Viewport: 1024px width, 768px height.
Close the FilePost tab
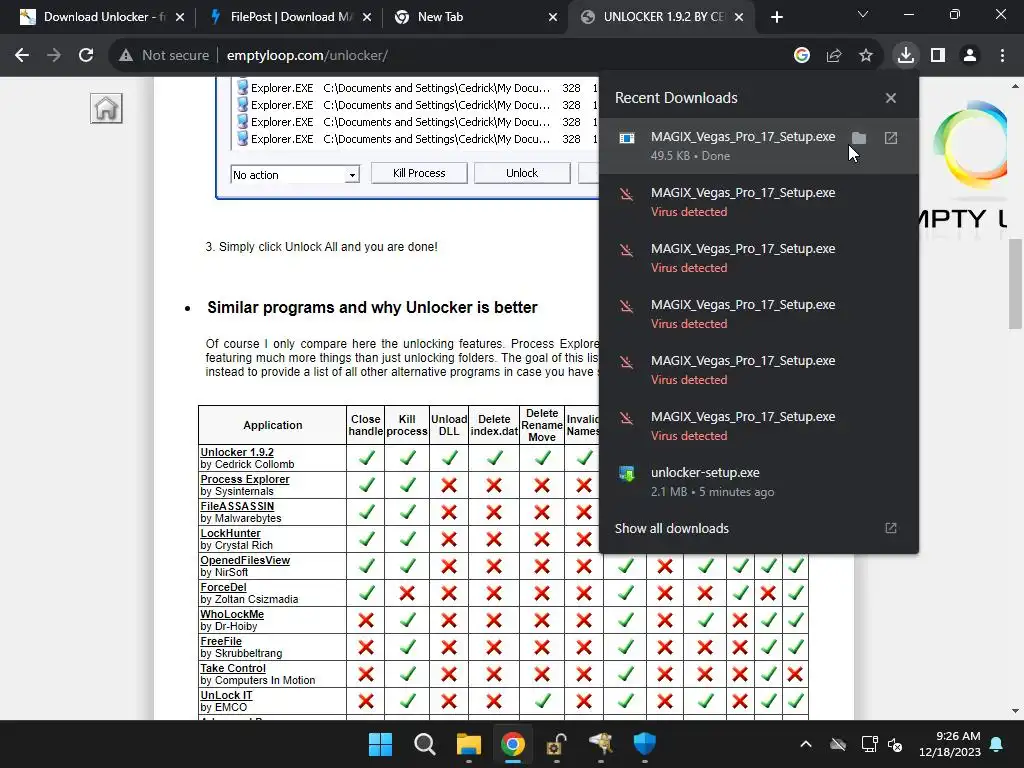pyautogui.click(x=367, y=17)
